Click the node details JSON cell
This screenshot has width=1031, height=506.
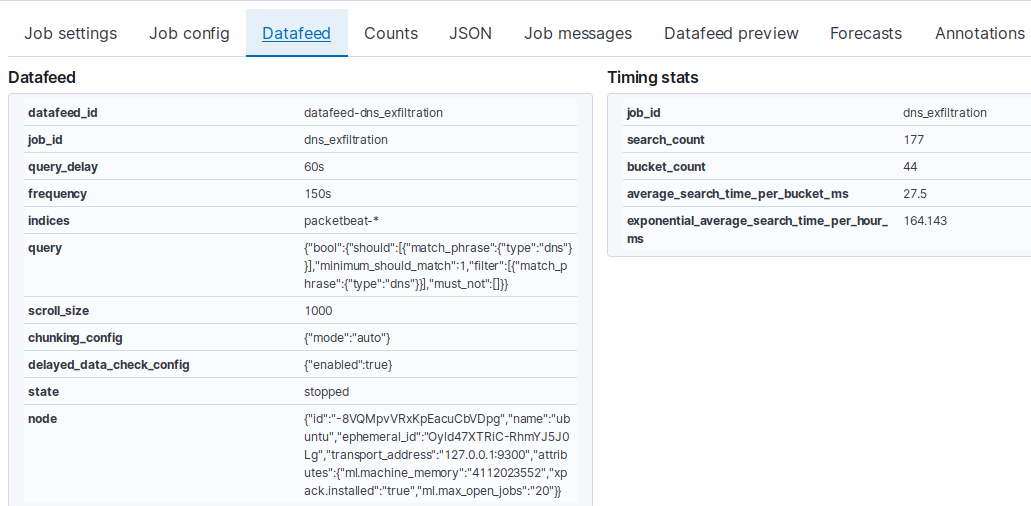pos(438,455)
